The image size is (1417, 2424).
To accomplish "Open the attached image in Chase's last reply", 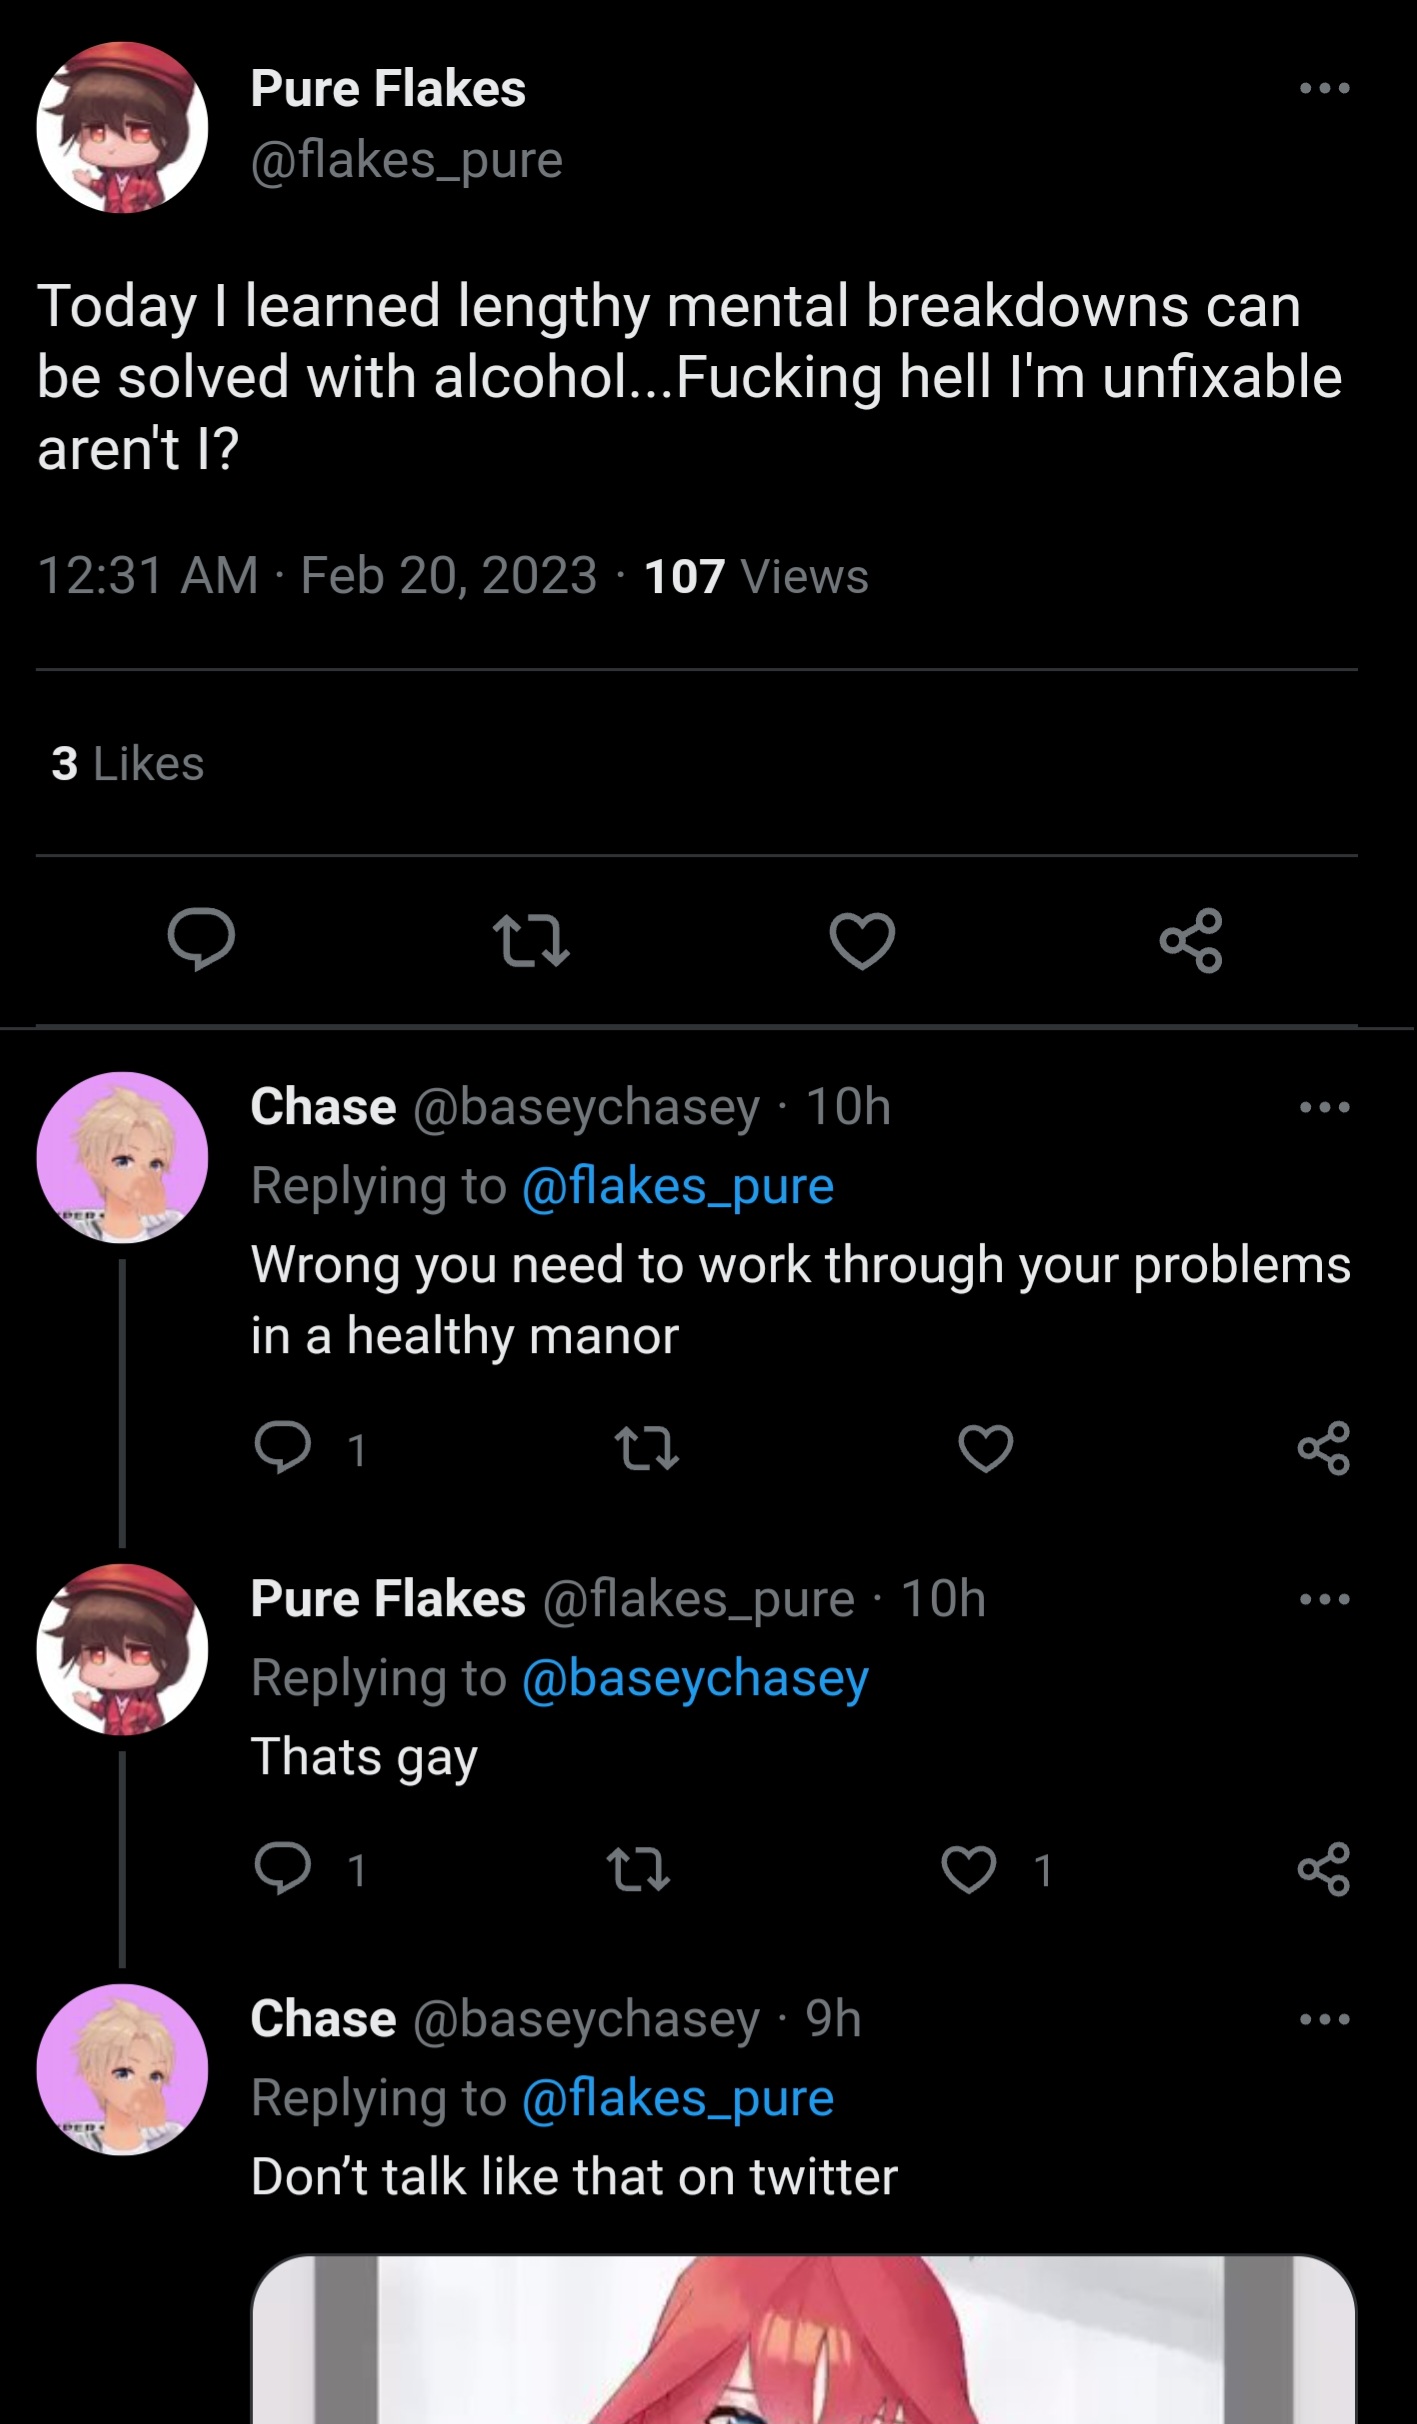I will click(x=803, y=2340).
